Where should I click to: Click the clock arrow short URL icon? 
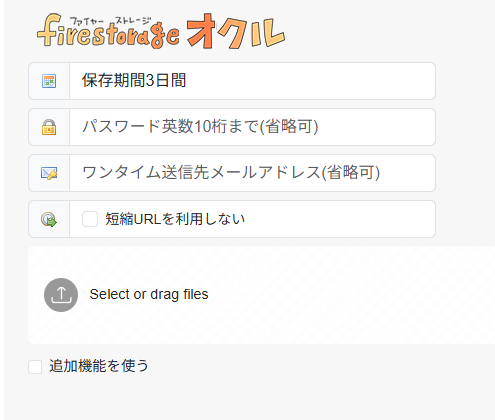49,219
